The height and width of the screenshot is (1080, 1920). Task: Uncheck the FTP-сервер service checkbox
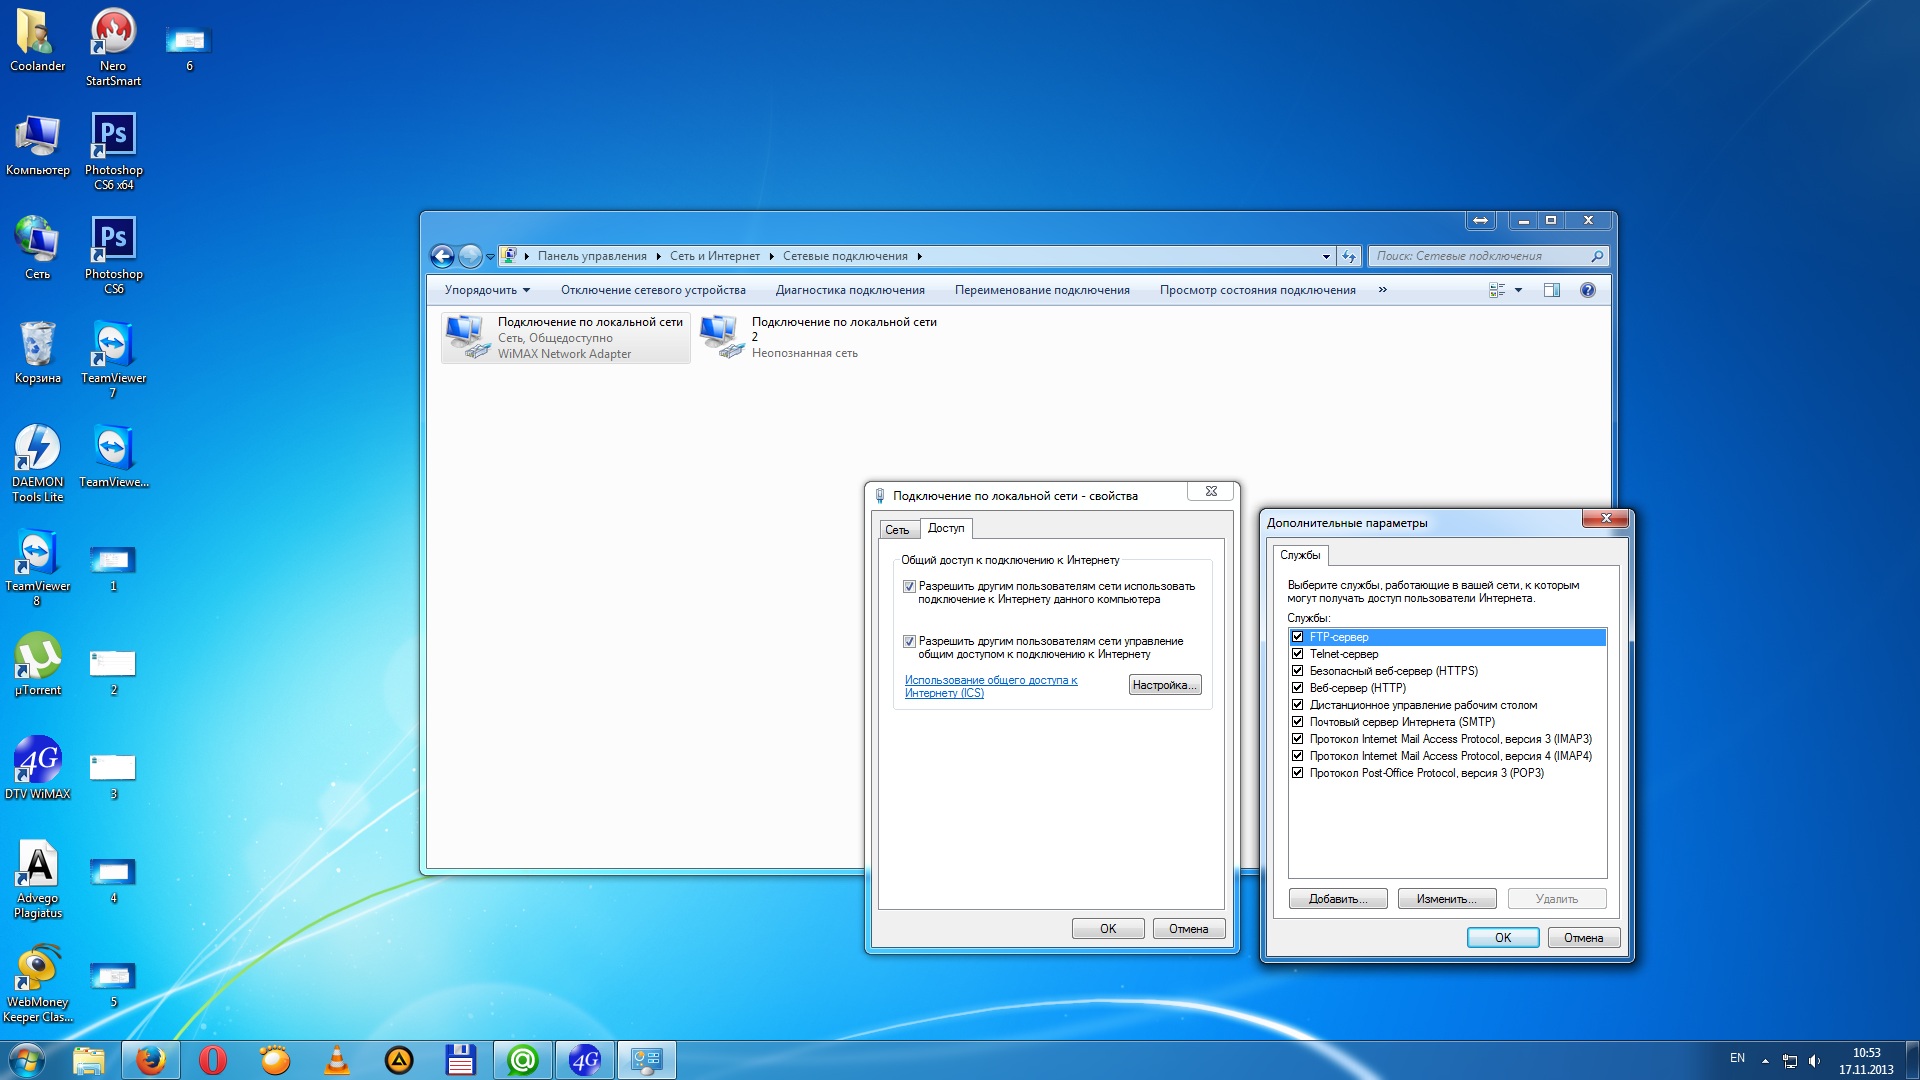tap(1297, 637)
